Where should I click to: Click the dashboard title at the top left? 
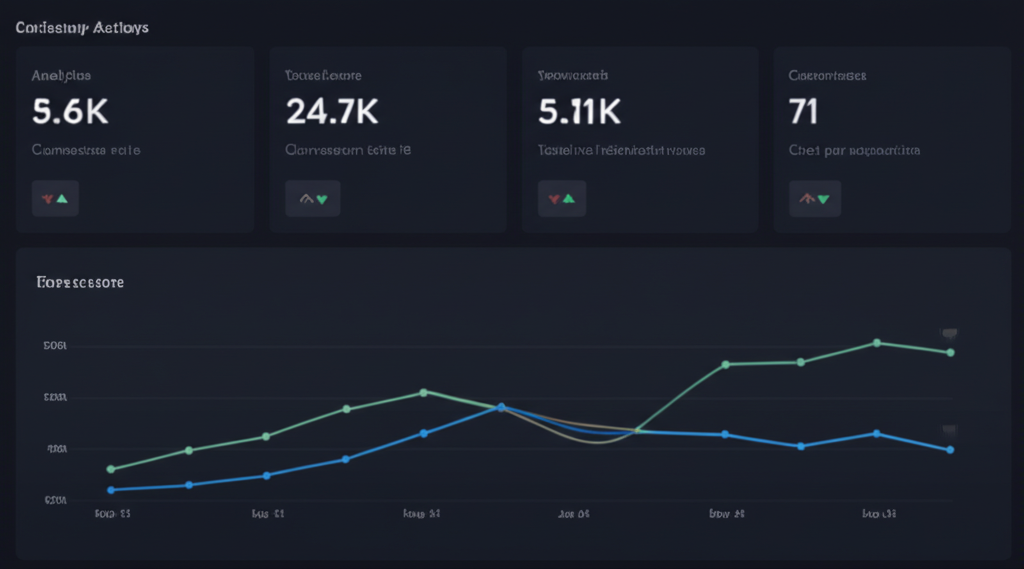point(82,28)
